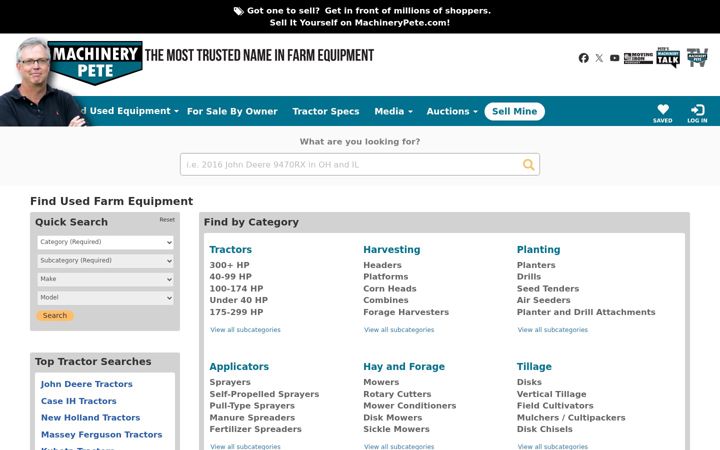Open Mower Conditioners subcategory
This screenshot has width=720, height=450.
click(x=410, y=405)
